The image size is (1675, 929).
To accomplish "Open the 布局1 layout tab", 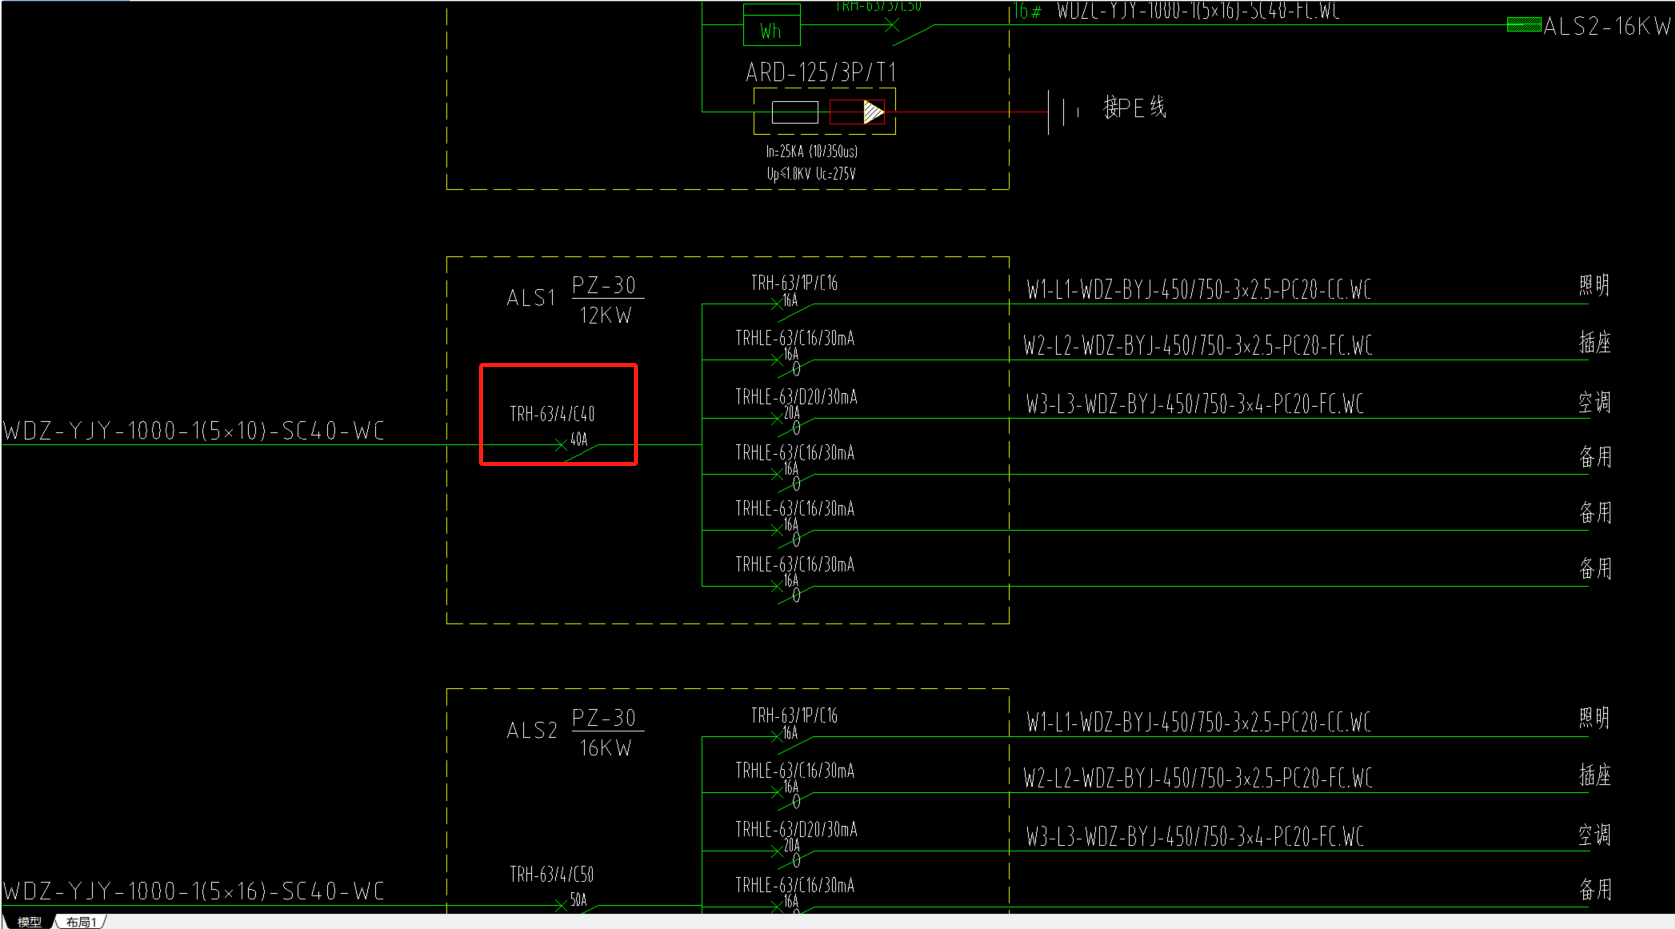I will (x=81, y=922).
